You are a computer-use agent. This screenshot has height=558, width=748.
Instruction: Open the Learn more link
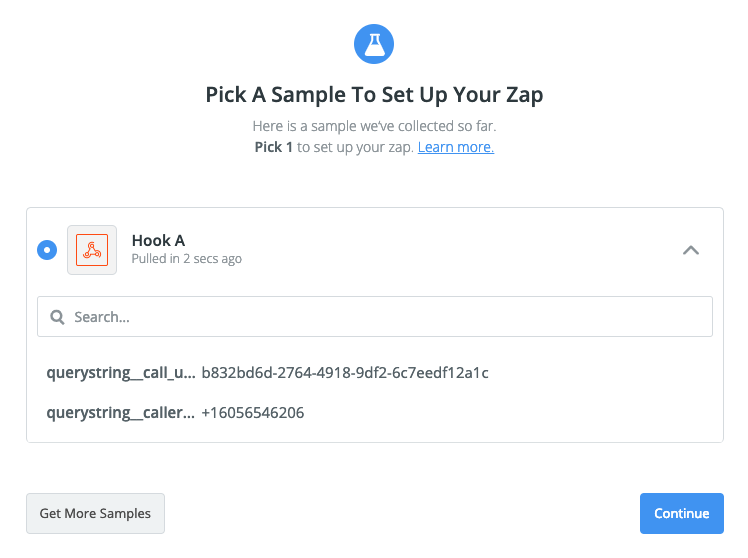point(456,147)
